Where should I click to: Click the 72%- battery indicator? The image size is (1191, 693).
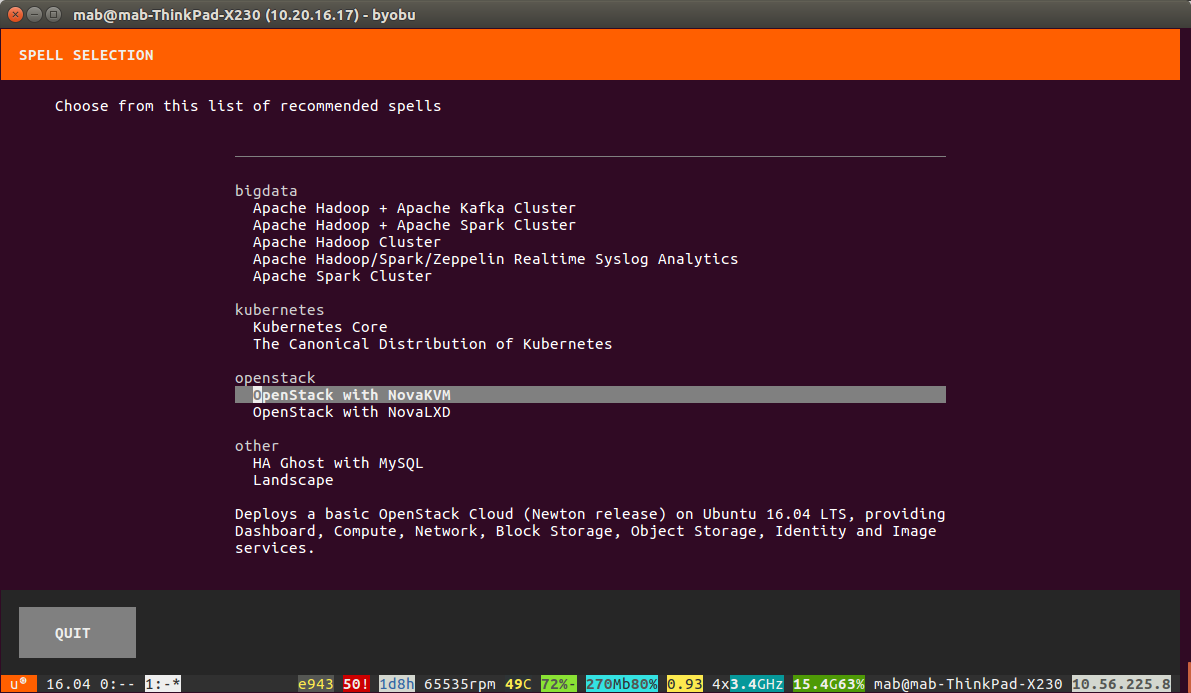tap(558, 684)
